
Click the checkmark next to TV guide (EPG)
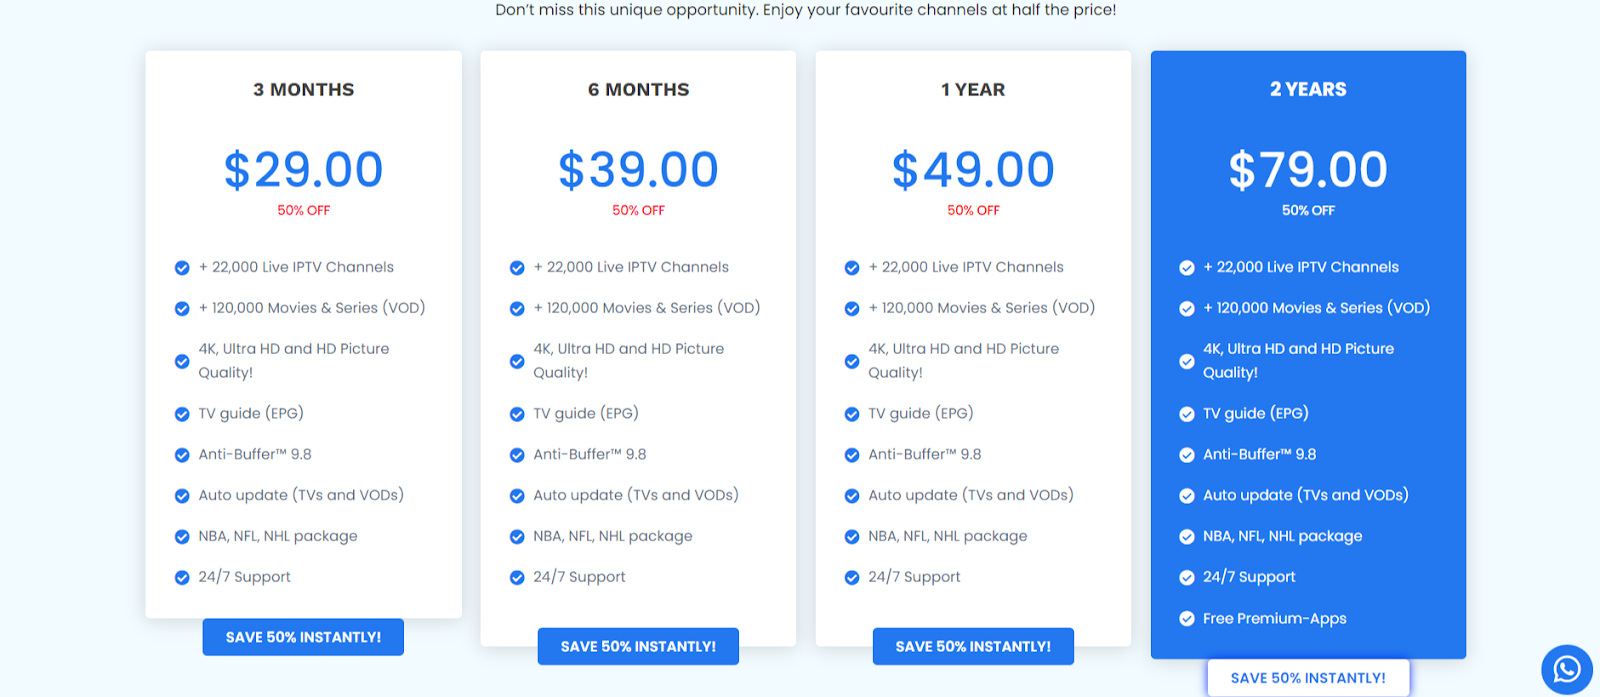tap(182, 413)
